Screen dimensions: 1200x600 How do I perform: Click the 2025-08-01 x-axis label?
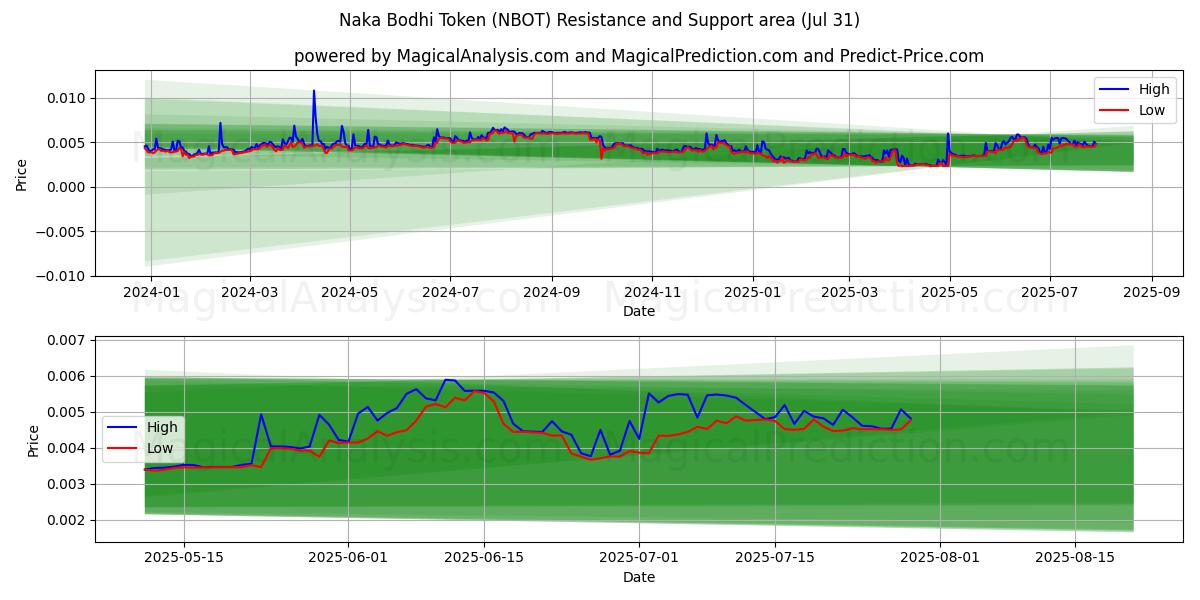pos(940,559)
